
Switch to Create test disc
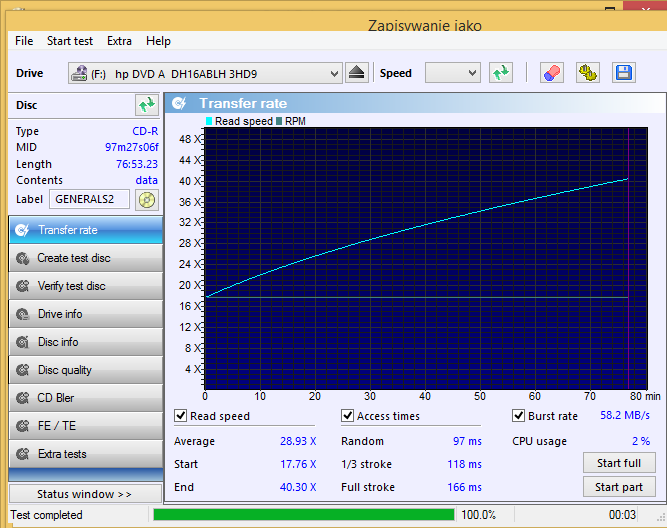[86, 258]
